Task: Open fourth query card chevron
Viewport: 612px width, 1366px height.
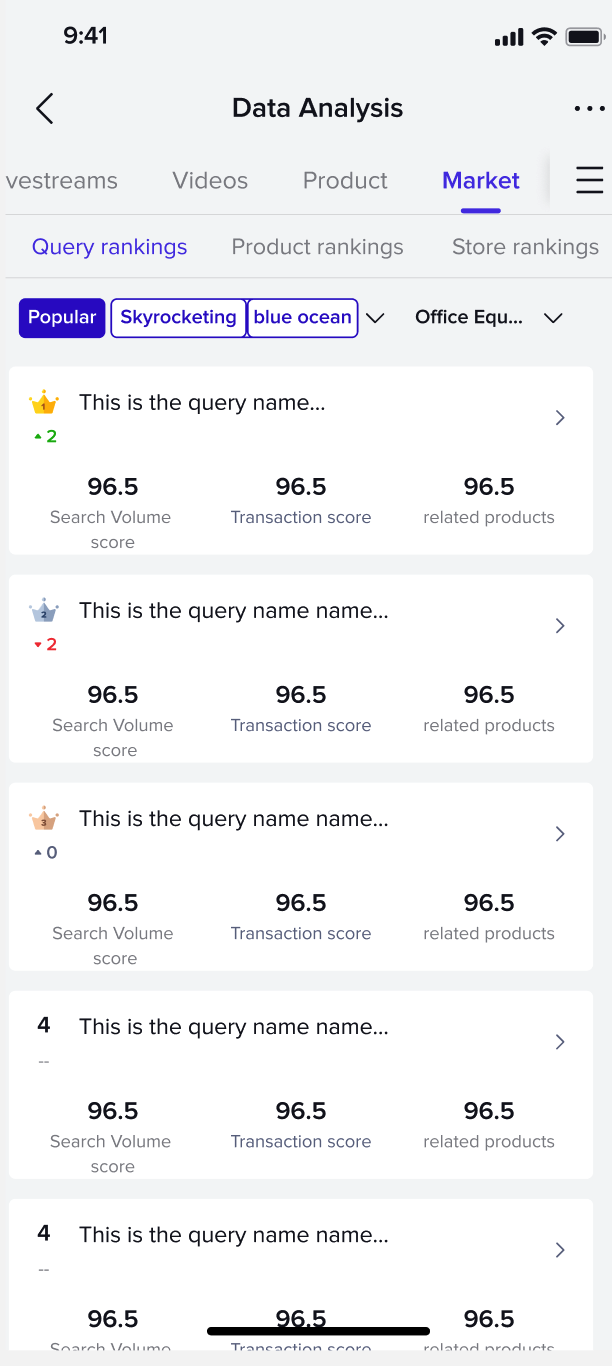Action: pos(560,1042)
